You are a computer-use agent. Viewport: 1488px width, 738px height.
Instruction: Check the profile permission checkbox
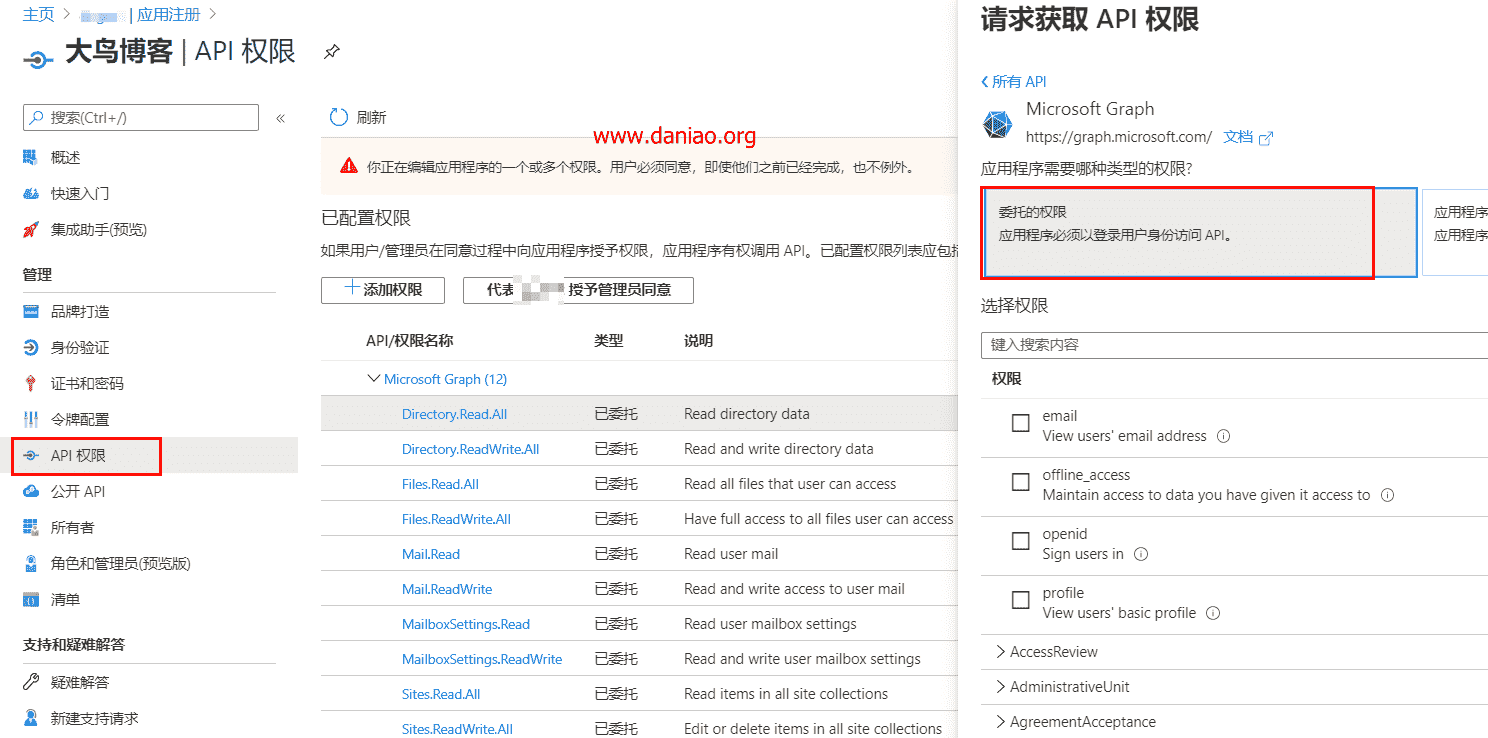click(x=1020, y=600)
